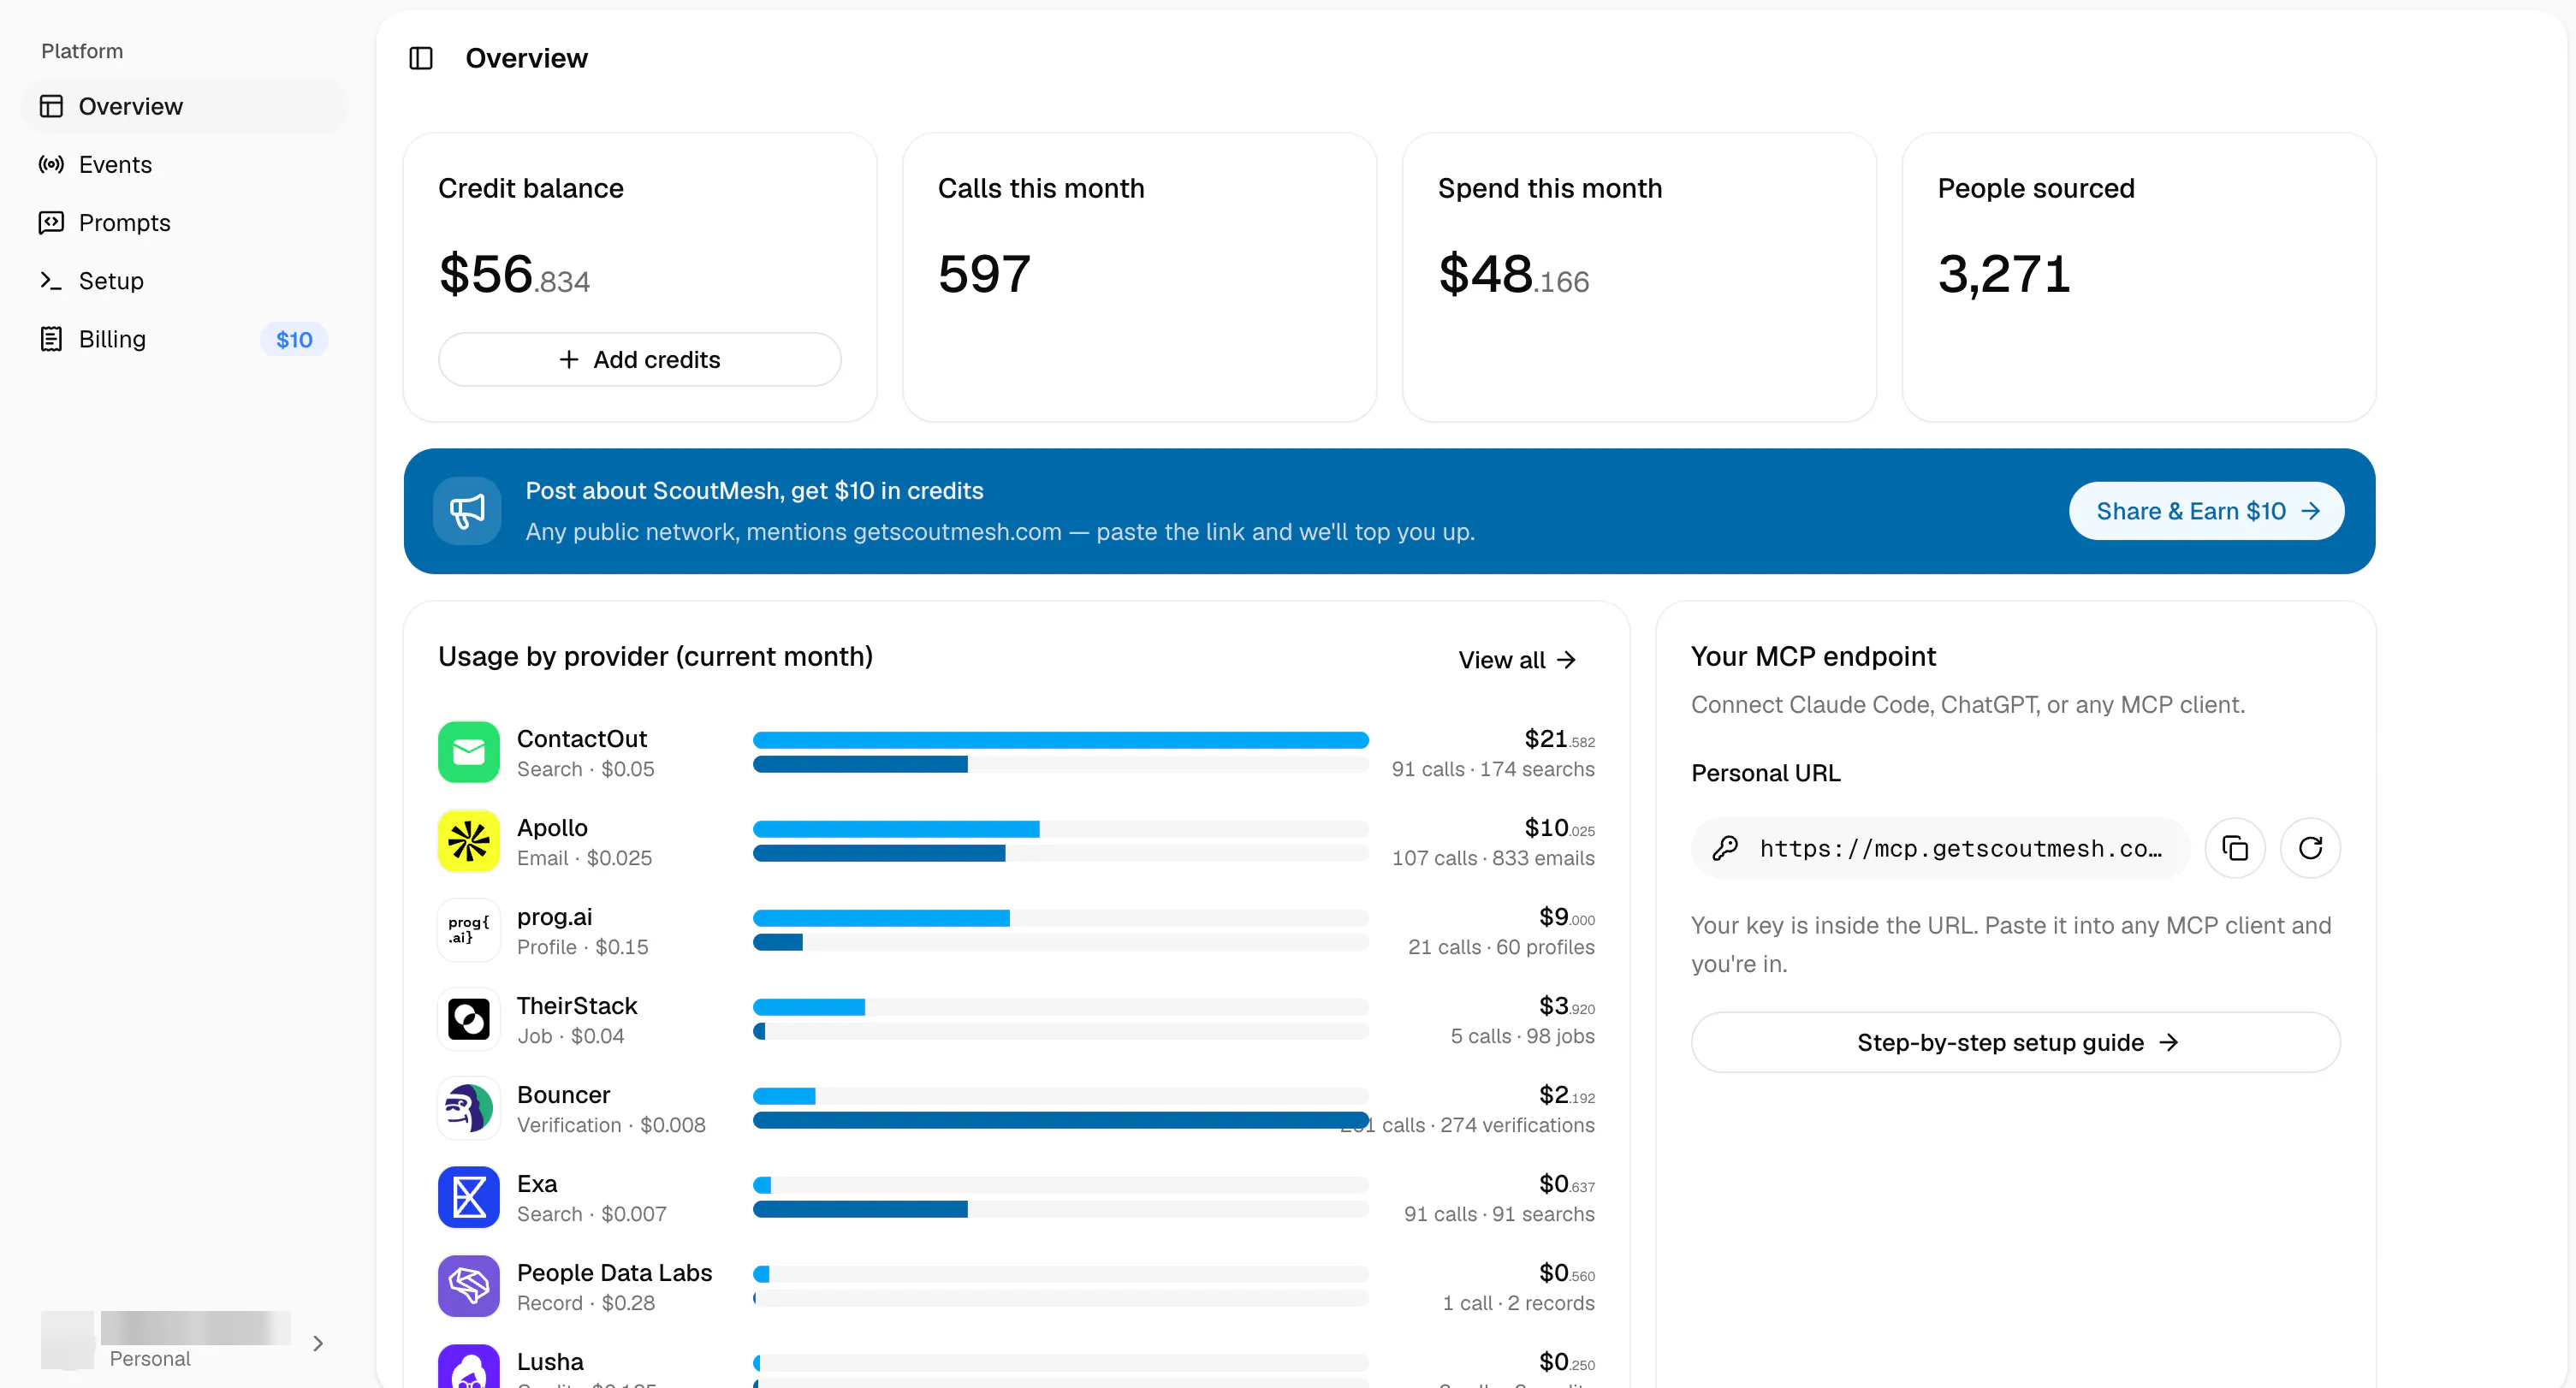
Task: Click the megaphone icon in promo banner
Action: pos(467,511)
